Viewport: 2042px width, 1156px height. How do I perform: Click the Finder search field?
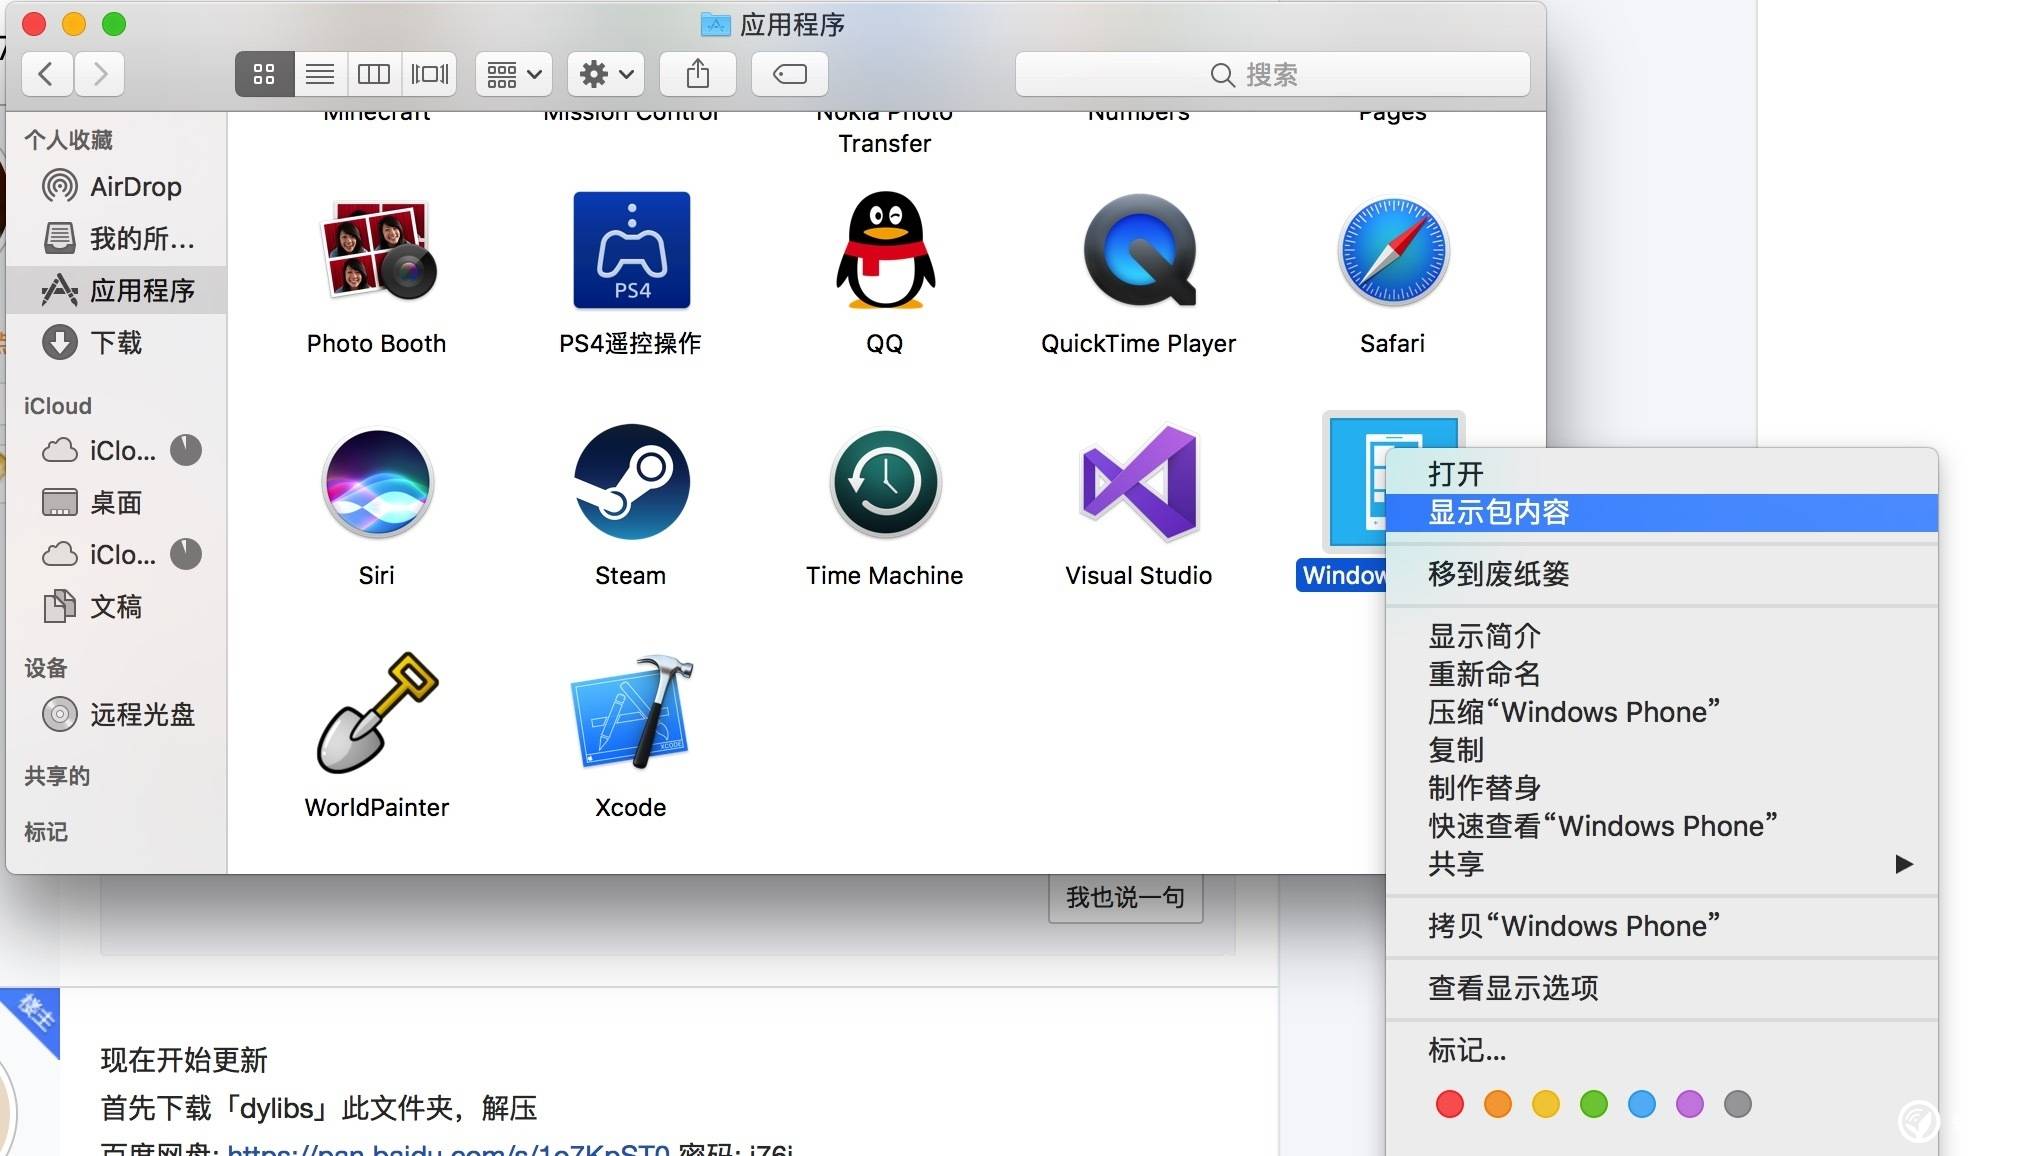tap(1272, 74)
